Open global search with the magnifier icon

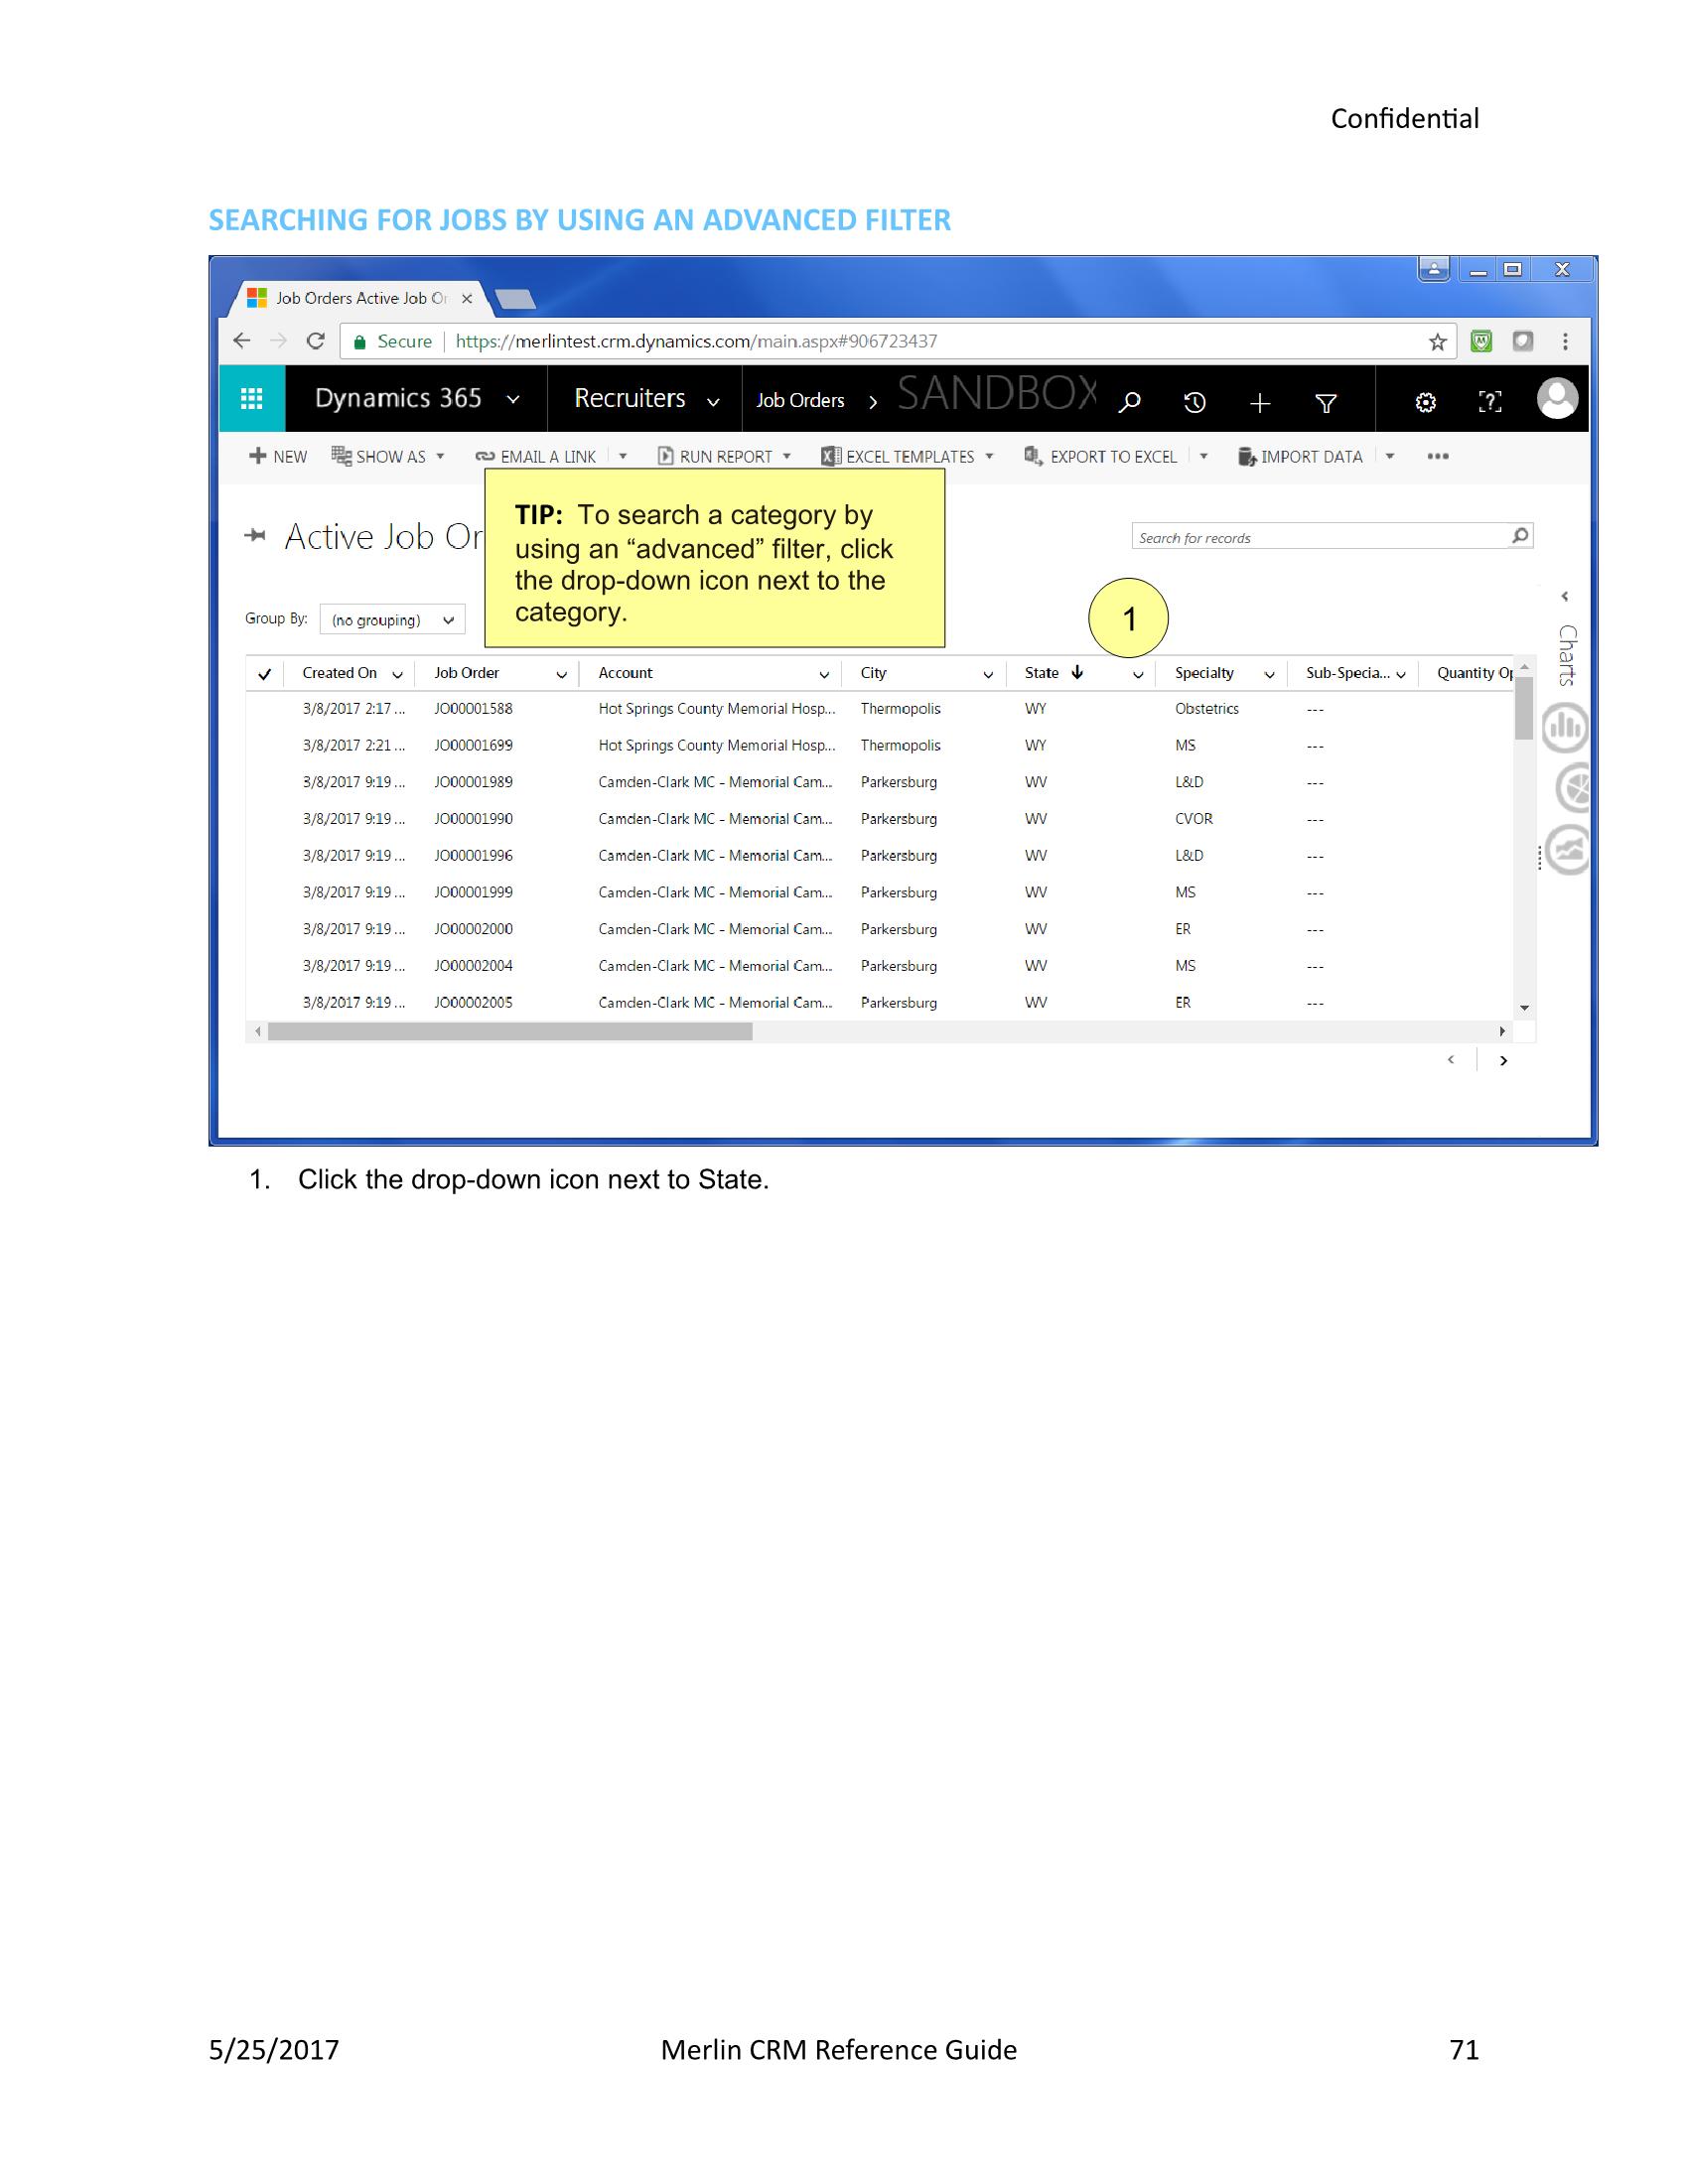point(1131,401)
